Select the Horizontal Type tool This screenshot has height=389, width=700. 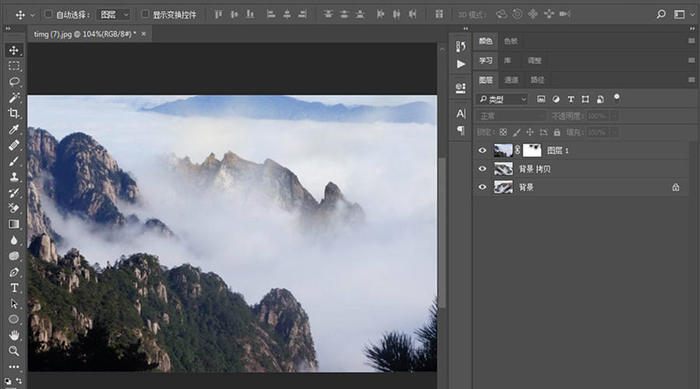pos(14,288)
